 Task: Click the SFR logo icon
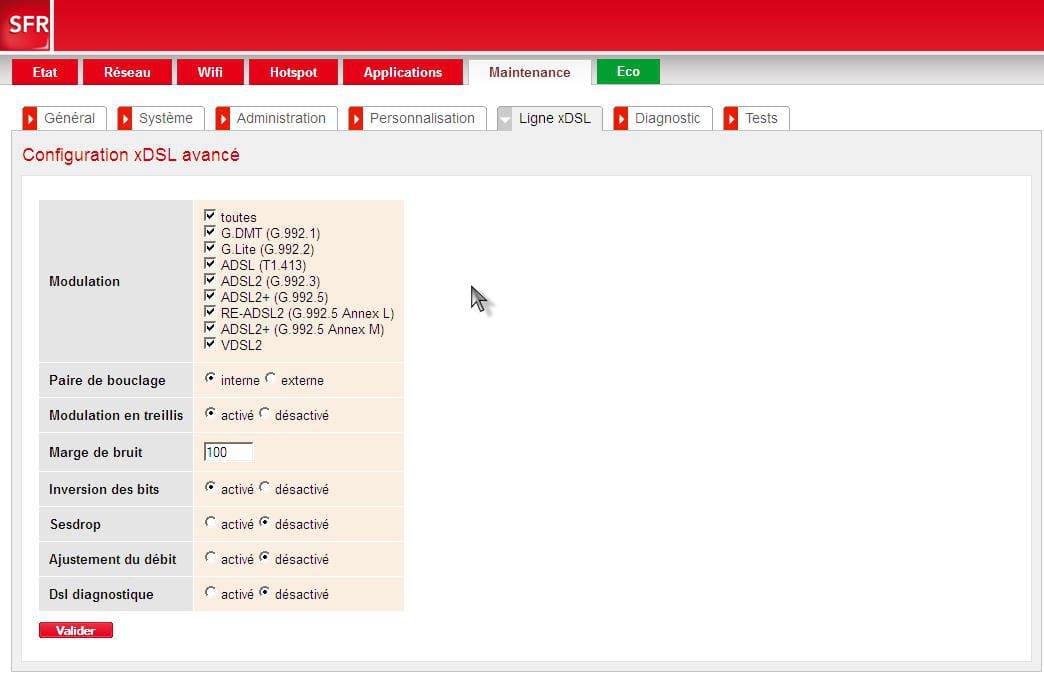[x=26, y=25]
